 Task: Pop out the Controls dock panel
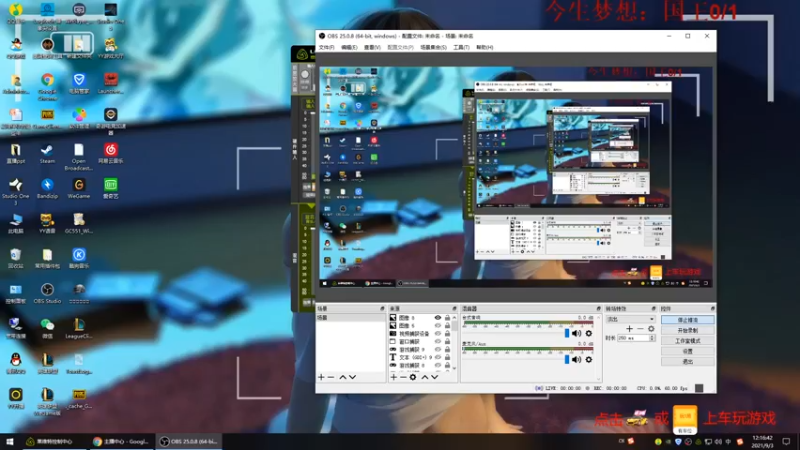713,309
